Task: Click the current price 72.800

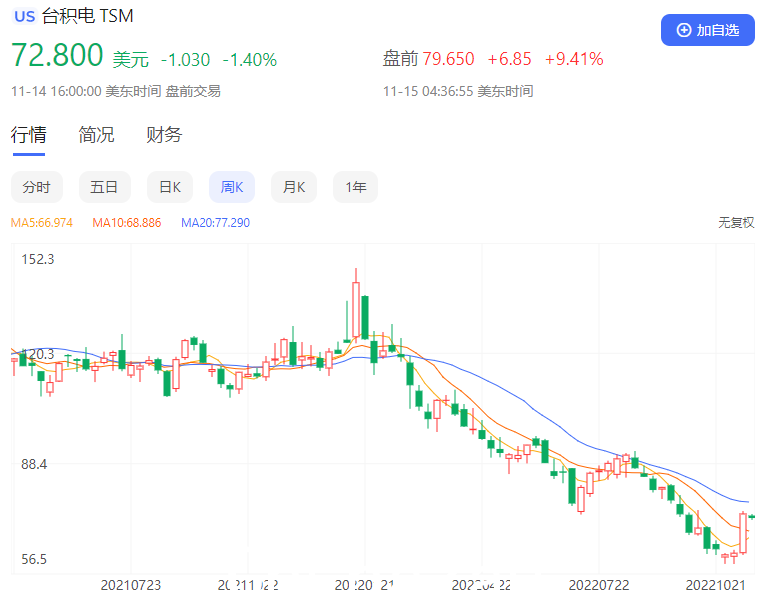Action: 57,54
